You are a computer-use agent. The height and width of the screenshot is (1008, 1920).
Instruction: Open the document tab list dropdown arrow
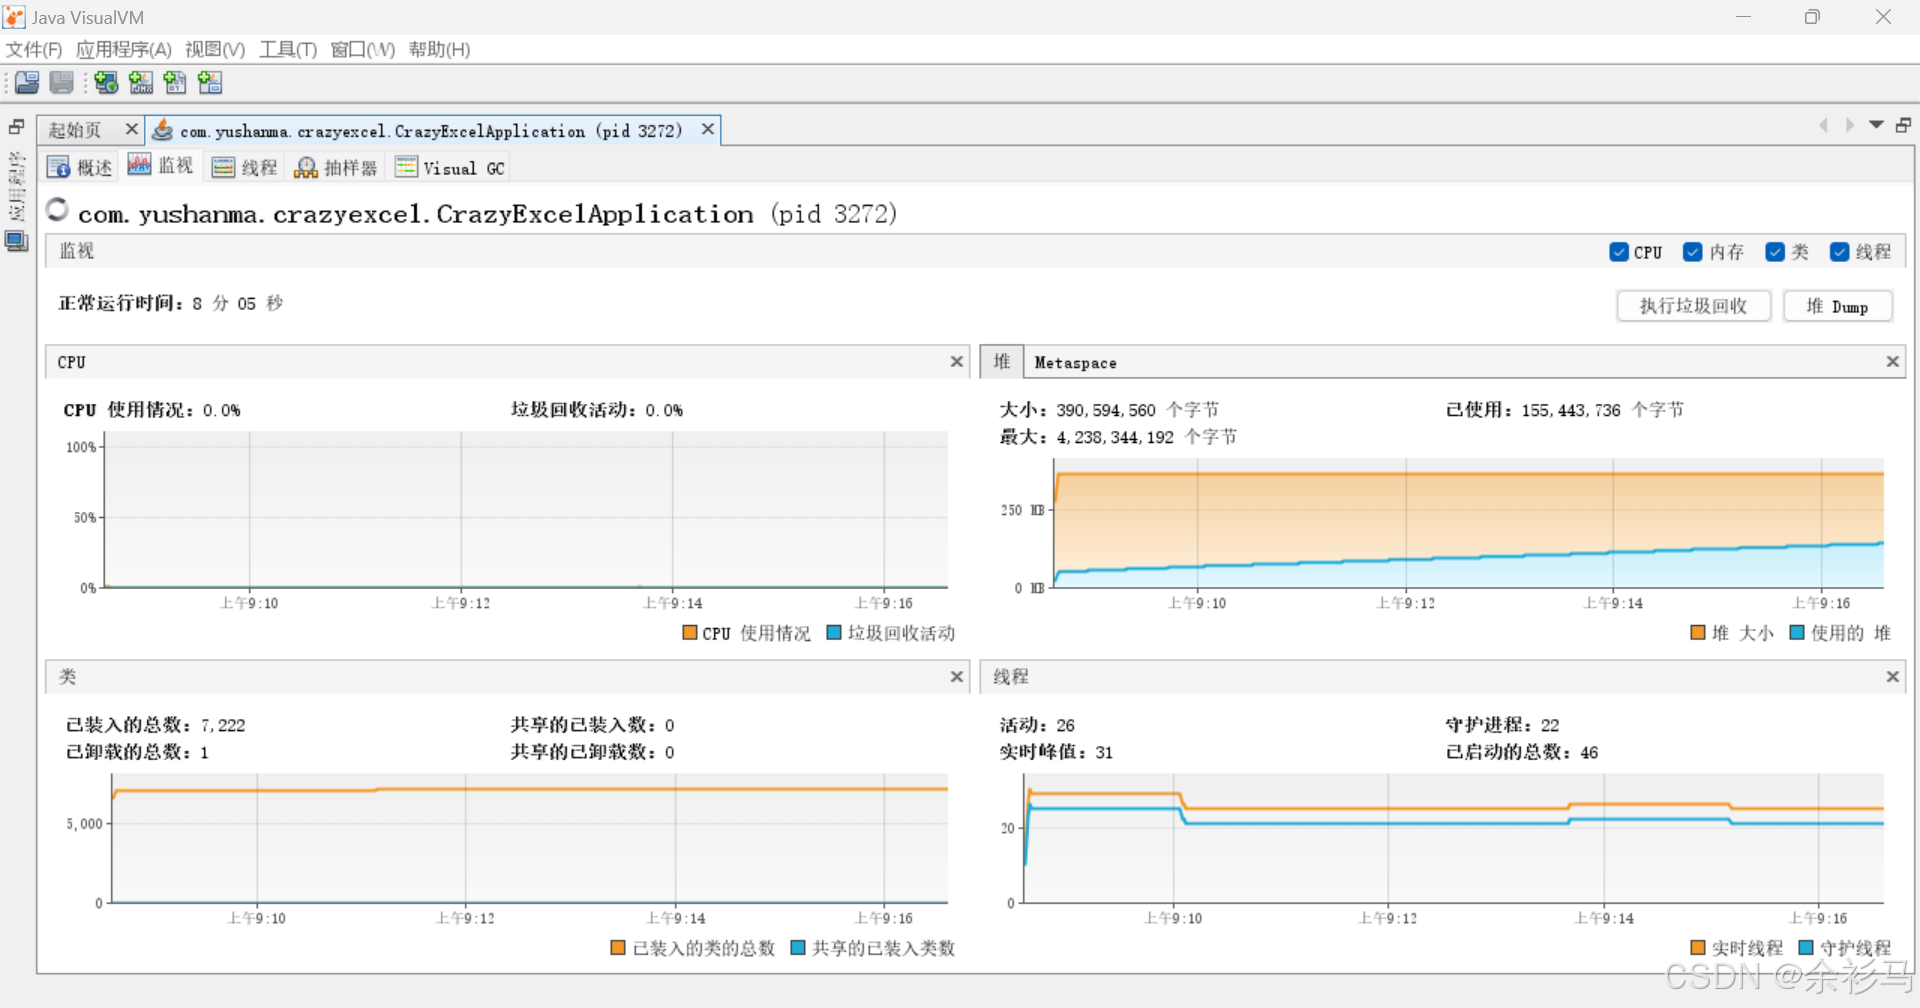tap(1876, 125)
